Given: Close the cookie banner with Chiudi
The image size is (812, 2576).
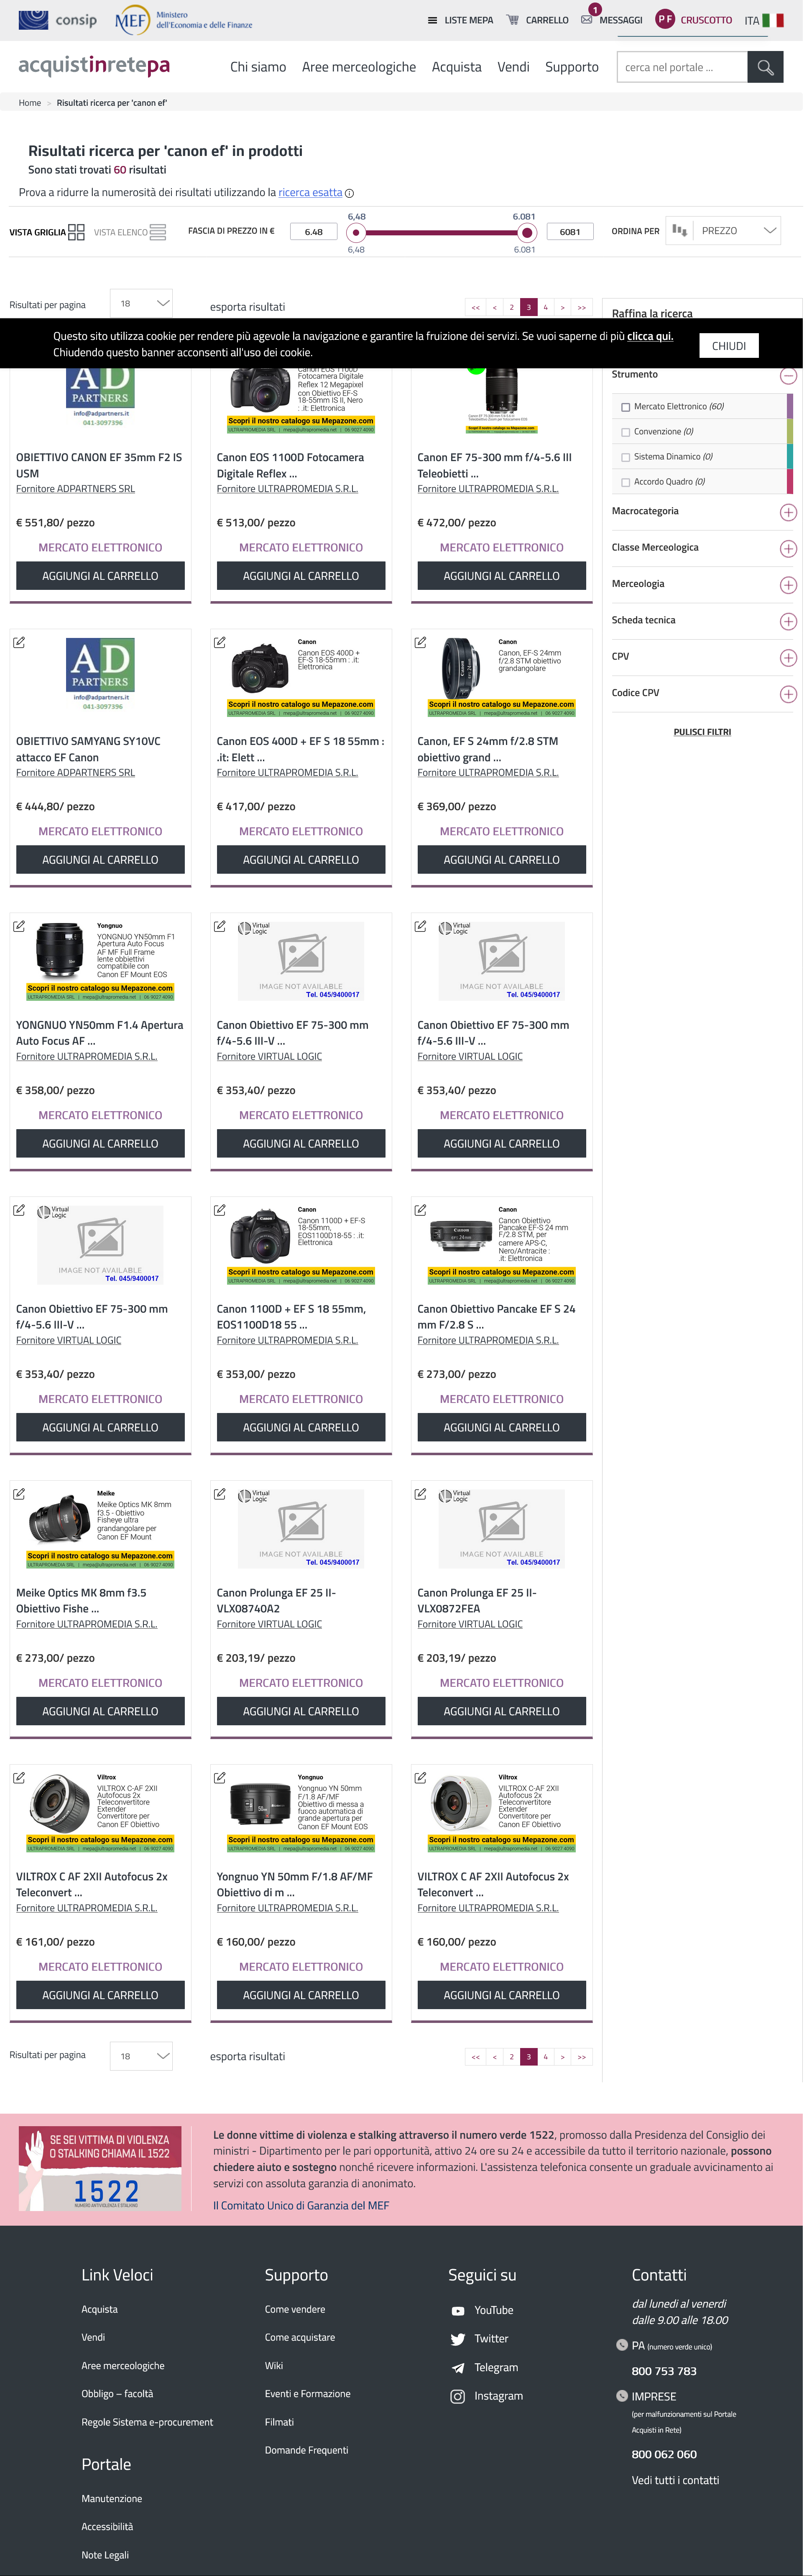Looking at the screenshot, I should [x=728, y=346].
